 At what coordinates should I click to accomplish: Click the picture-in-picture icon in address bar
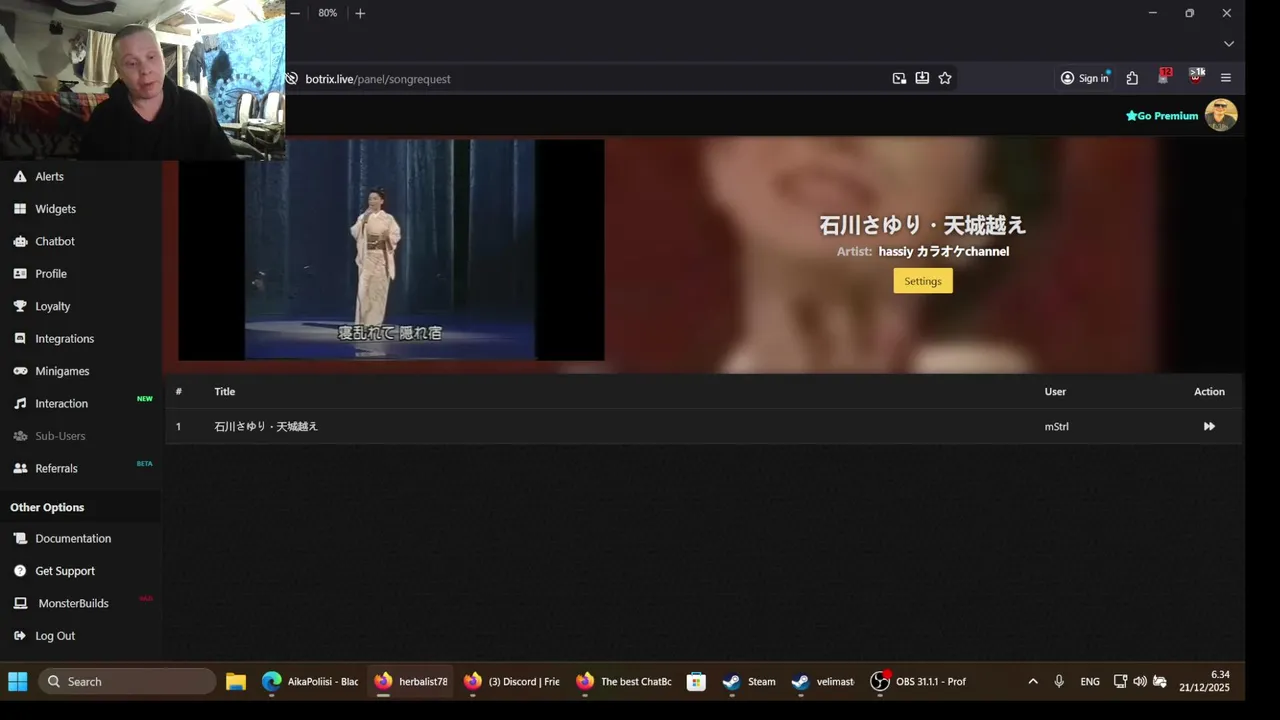click(899, 78)
